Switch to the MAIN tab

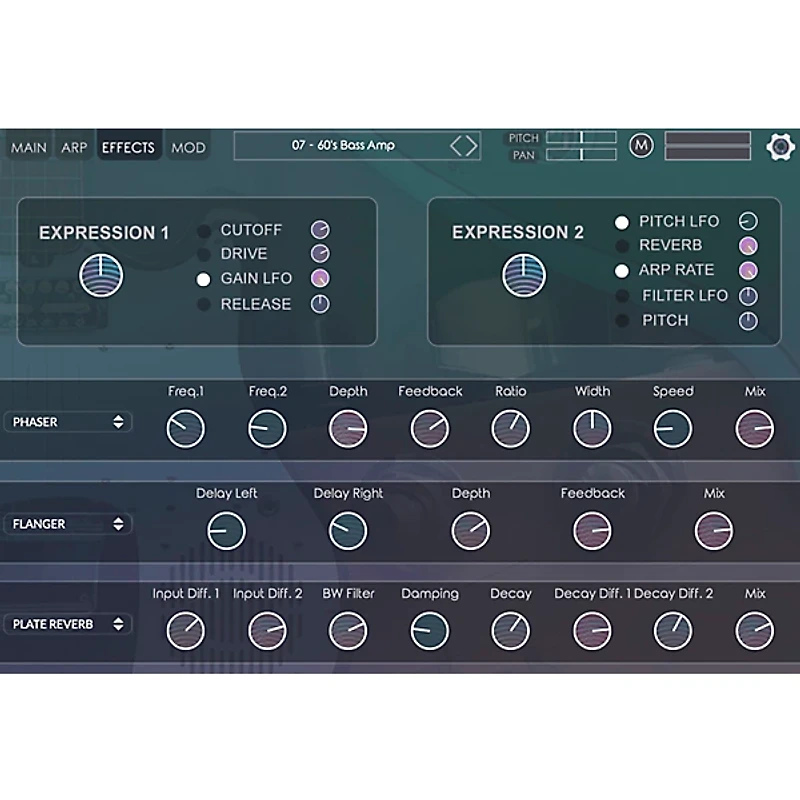point(28,147)
